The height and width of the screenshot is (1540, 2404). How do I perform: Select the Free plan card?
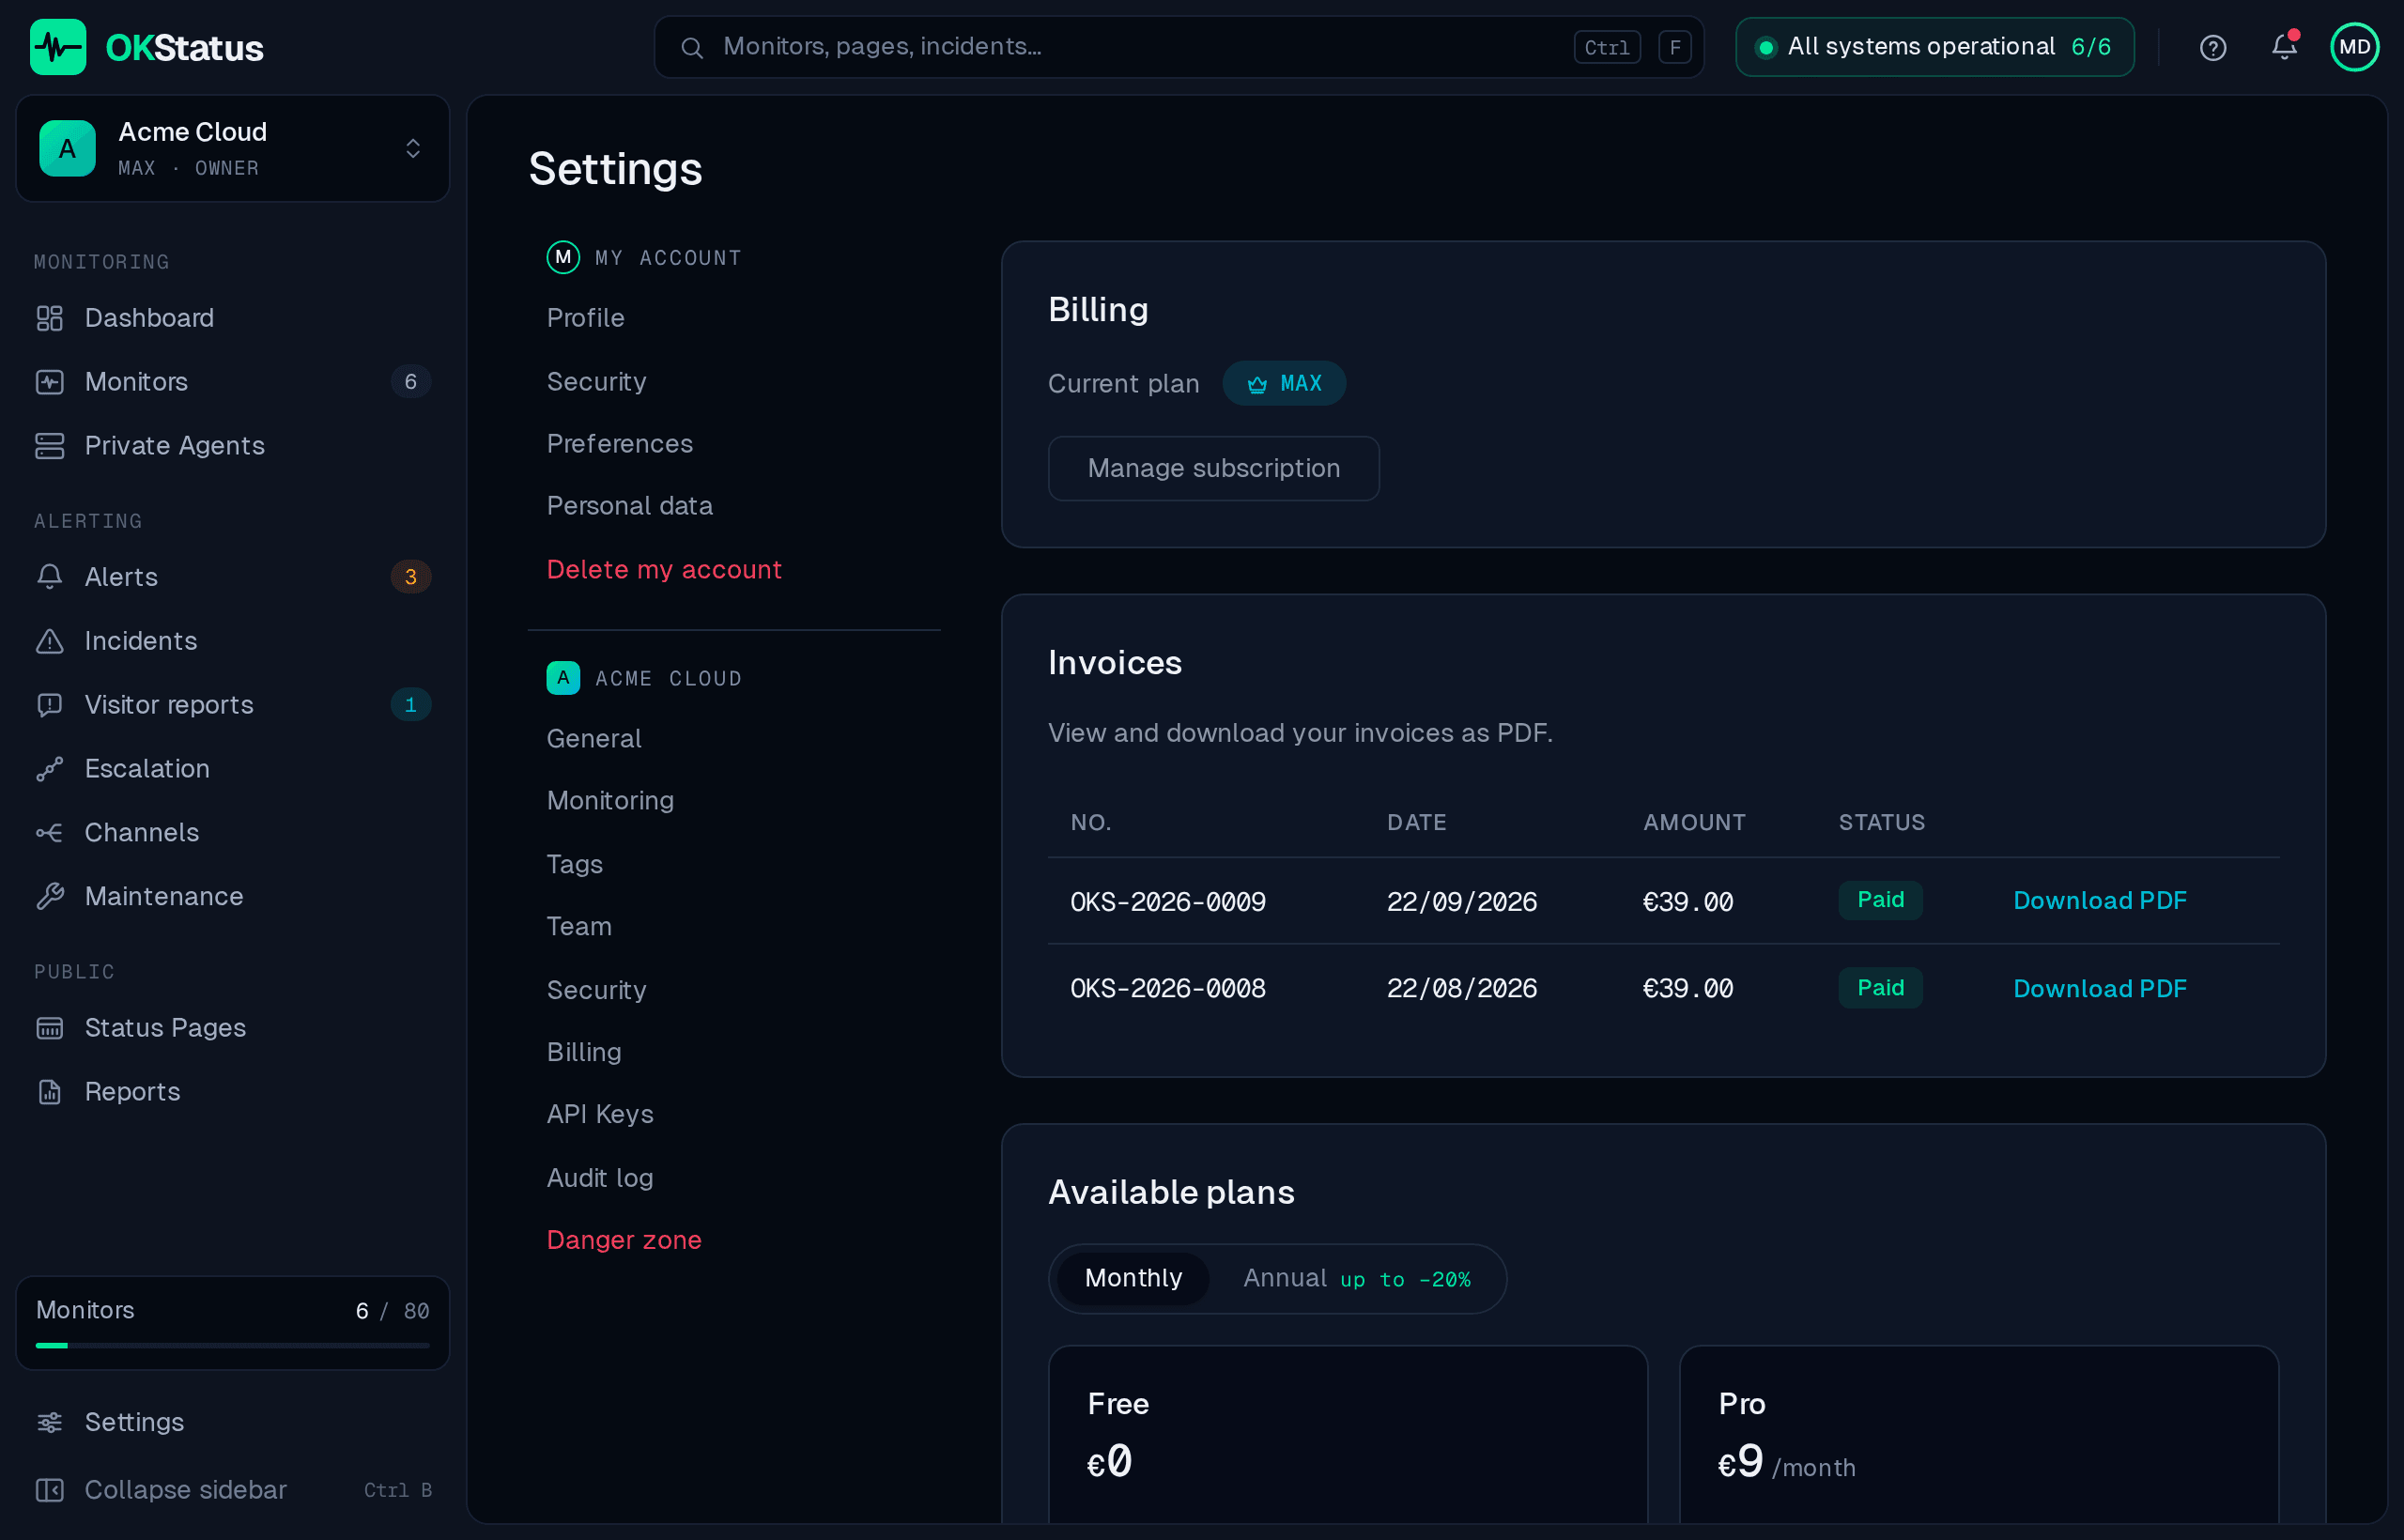coord(1347,1434)
